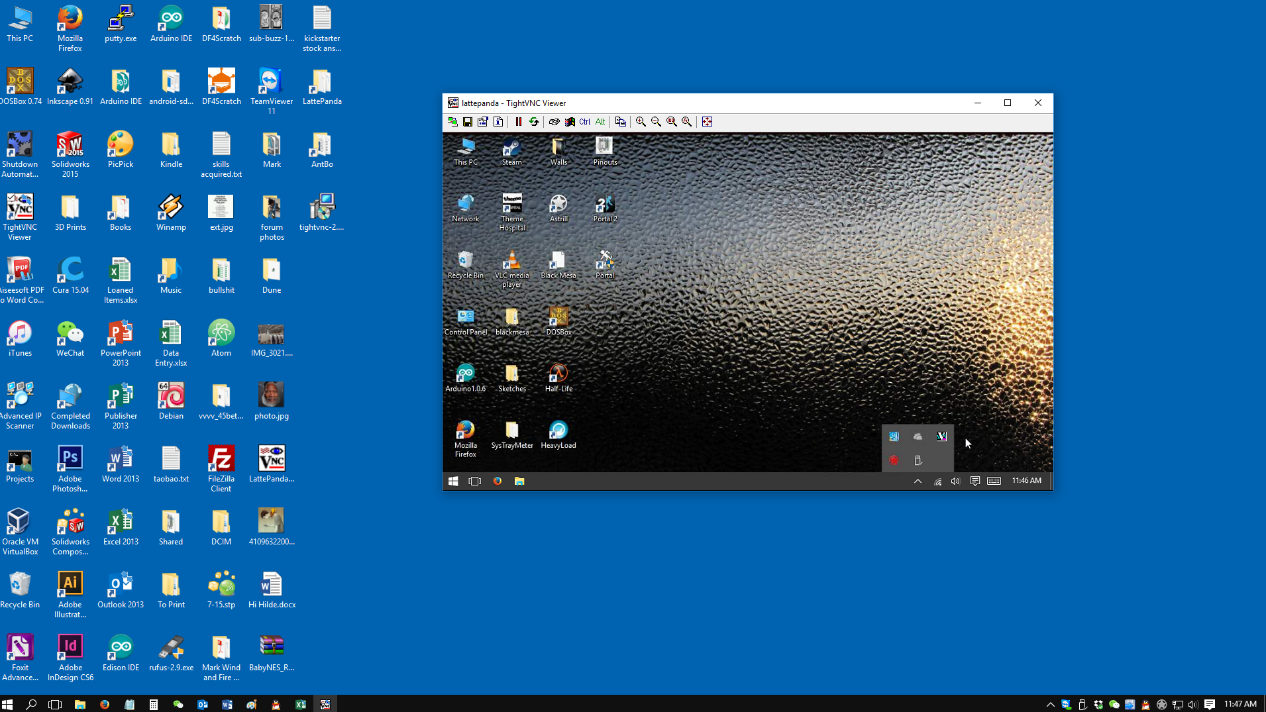Open remote Task View button
Viewport: 1266px width, 712px height.
475,481
